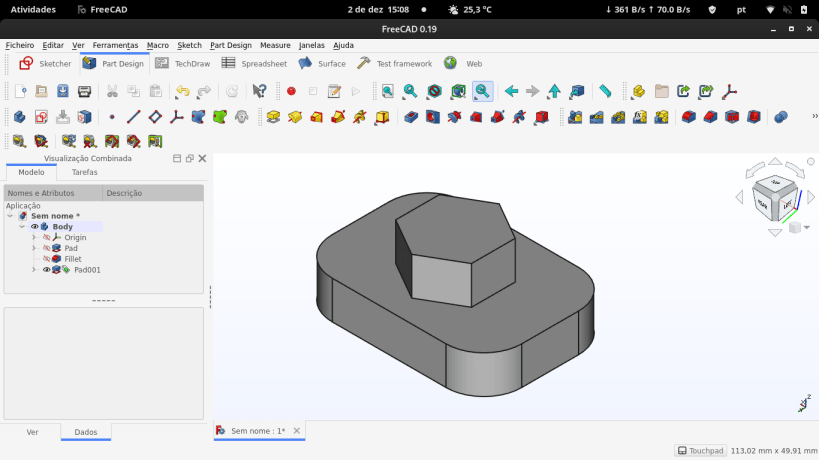Click the Thickness tool icon

753,116
